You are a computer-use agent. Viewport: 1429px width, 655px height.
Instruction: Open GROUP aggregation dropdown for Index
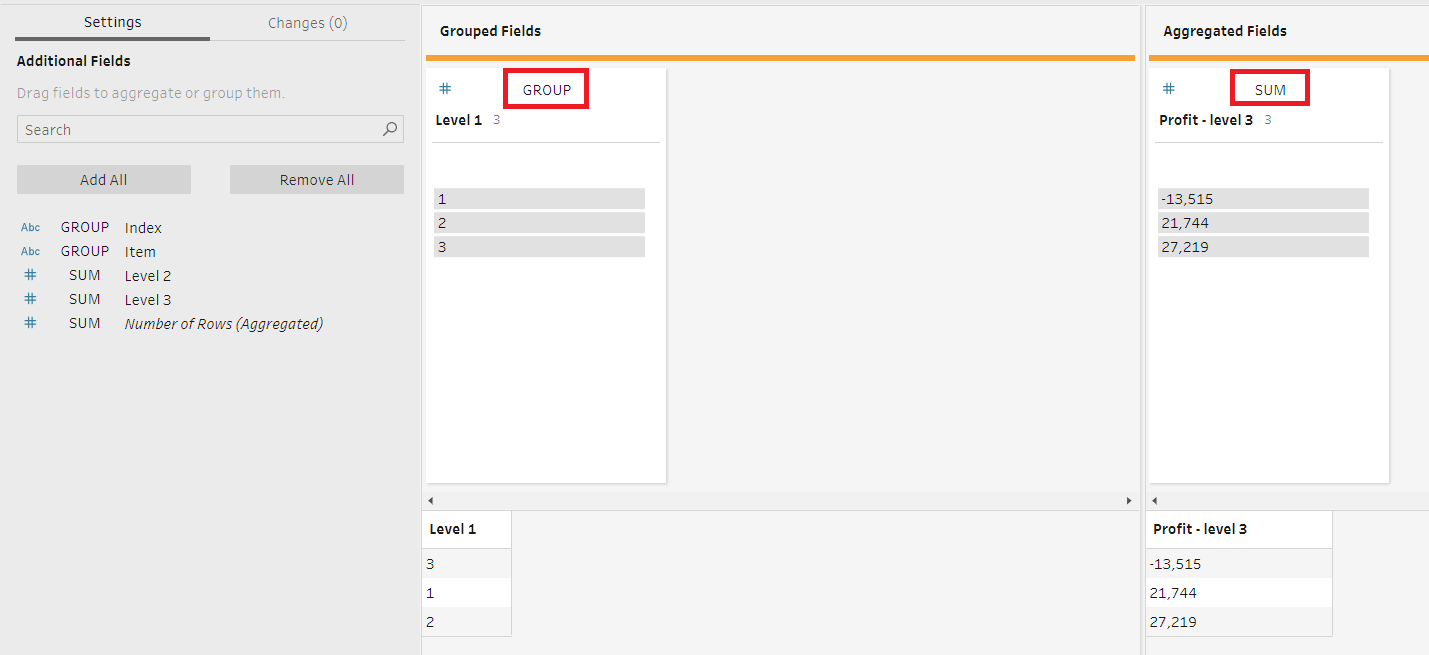click(x=85, y=228)
